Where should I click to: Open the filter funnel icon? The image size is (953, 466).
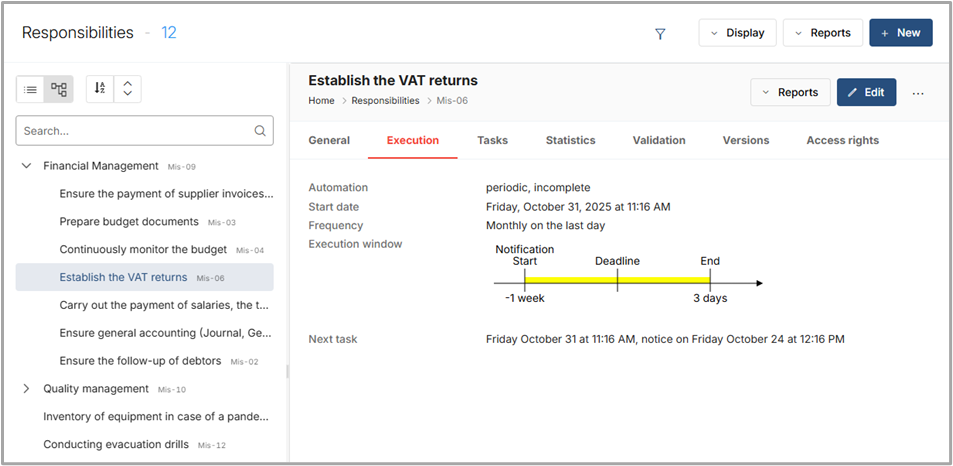pos(660,33)
